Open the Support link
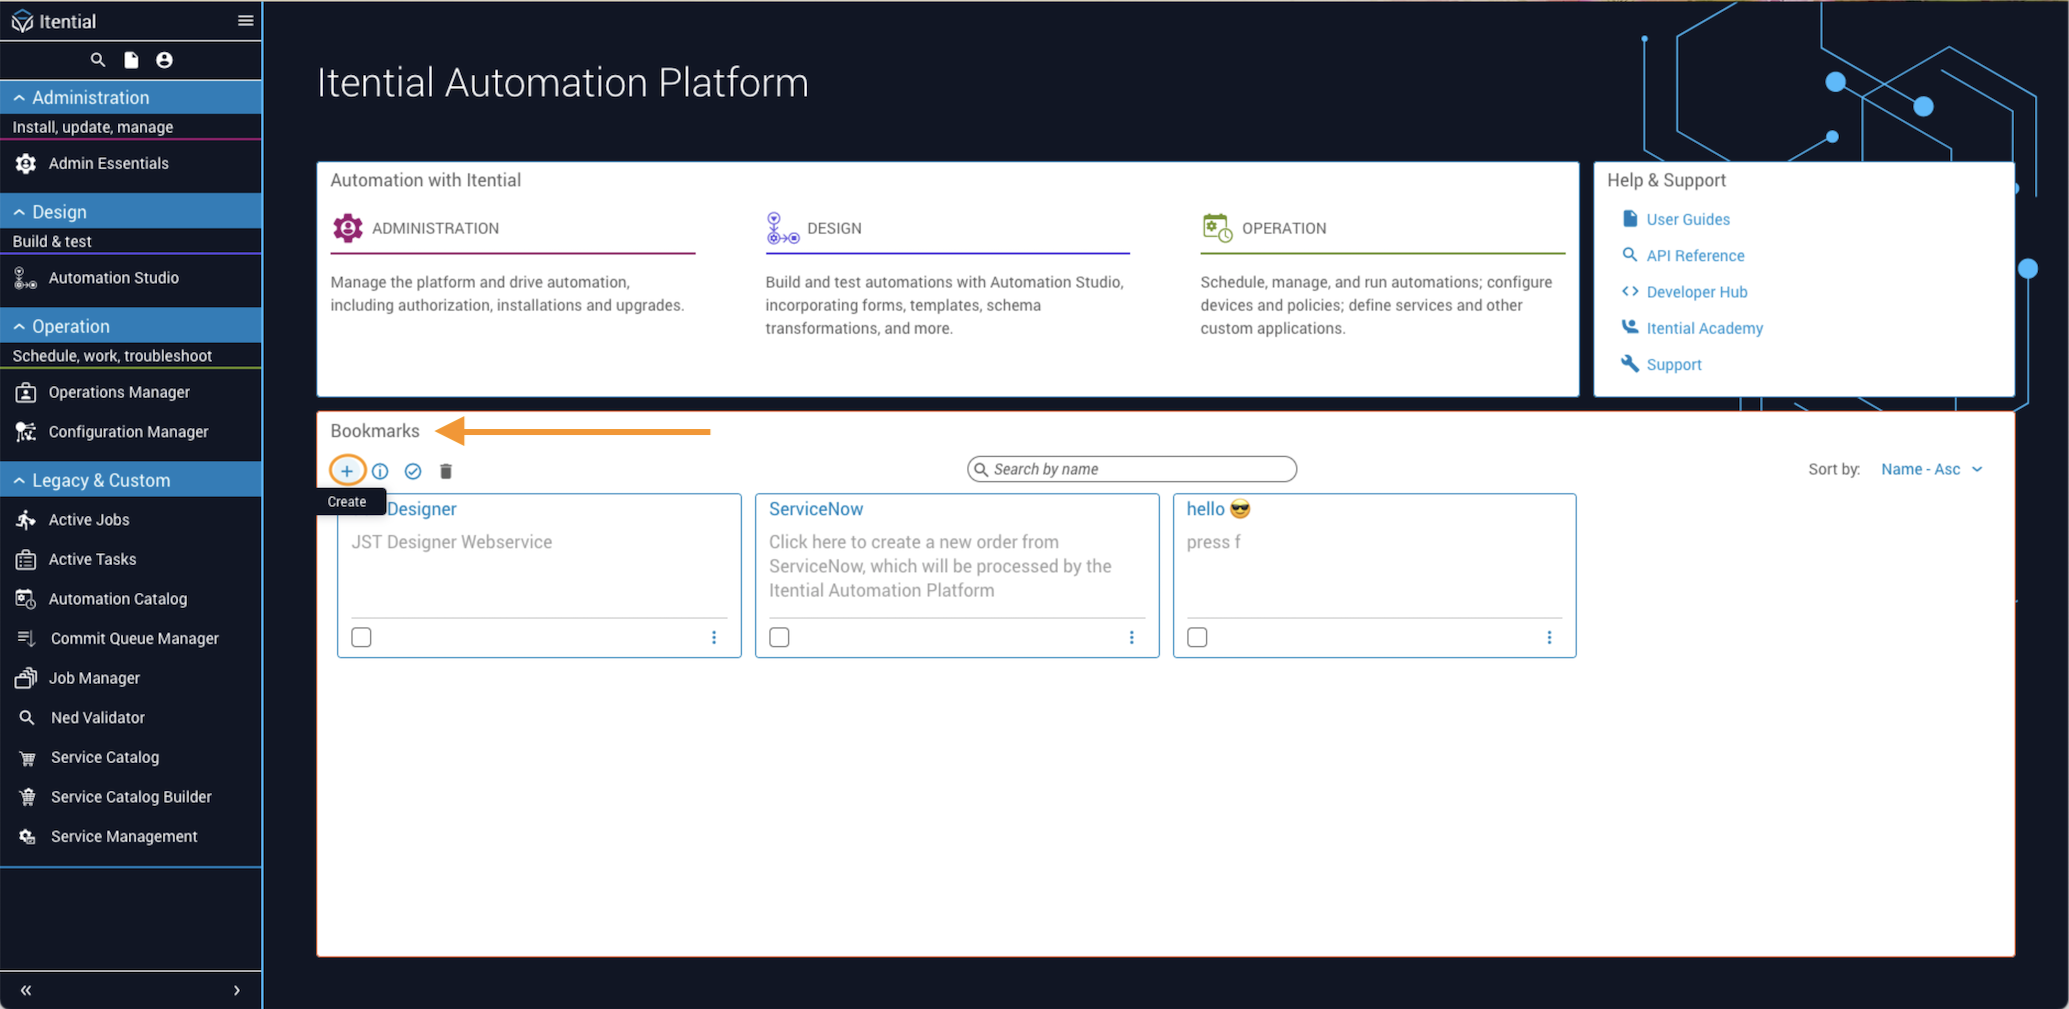This screenshot has width=2069, height=1009. coord(1674,365)
